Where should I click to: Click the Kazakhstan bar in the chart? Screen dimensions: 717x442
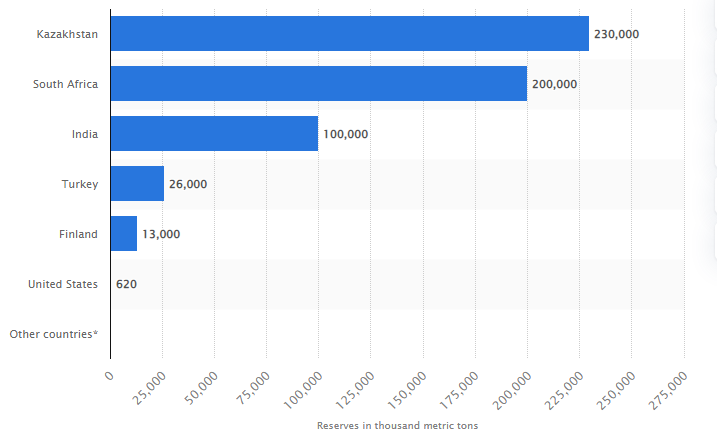point(350,34)
